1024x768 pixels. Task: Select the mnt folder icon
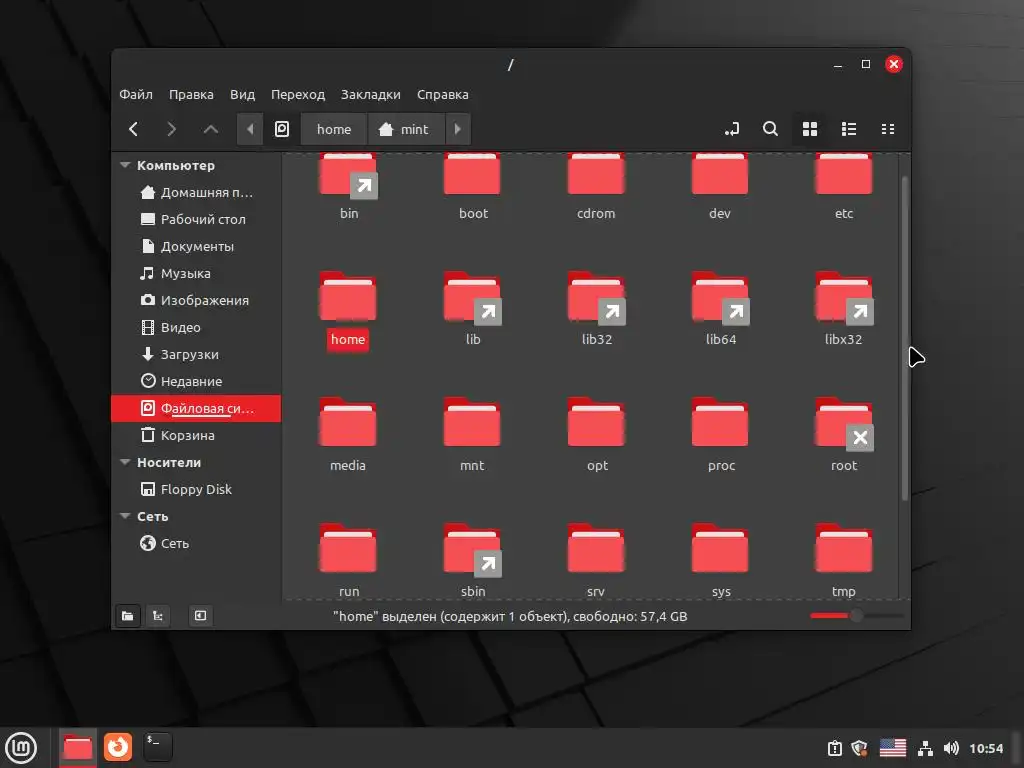coord(472,422)
